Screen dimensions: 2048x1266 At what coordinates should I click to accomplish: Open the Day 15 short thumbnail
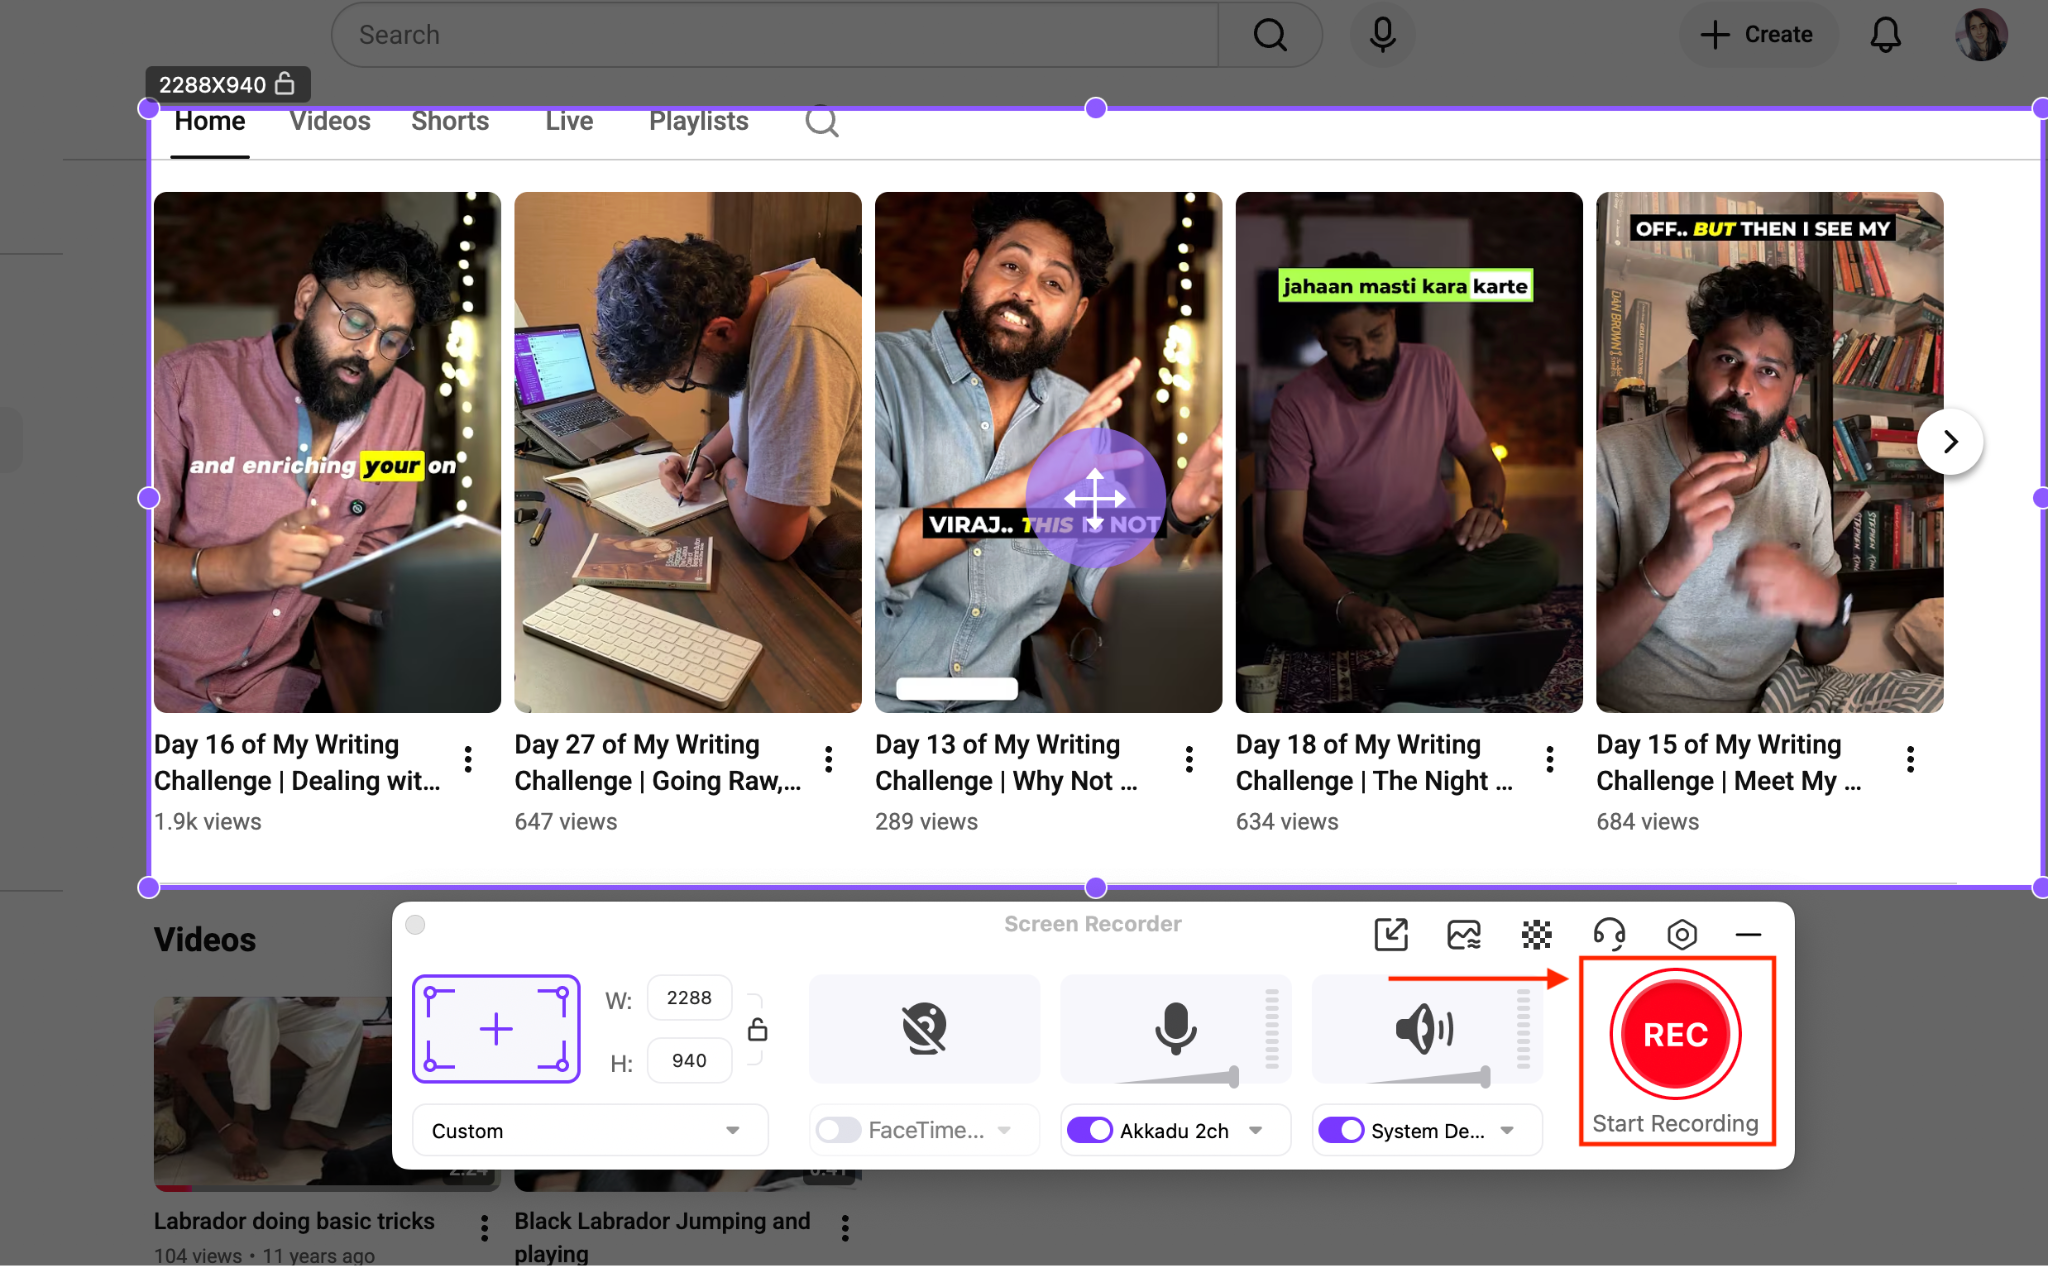pos(1769,452)
